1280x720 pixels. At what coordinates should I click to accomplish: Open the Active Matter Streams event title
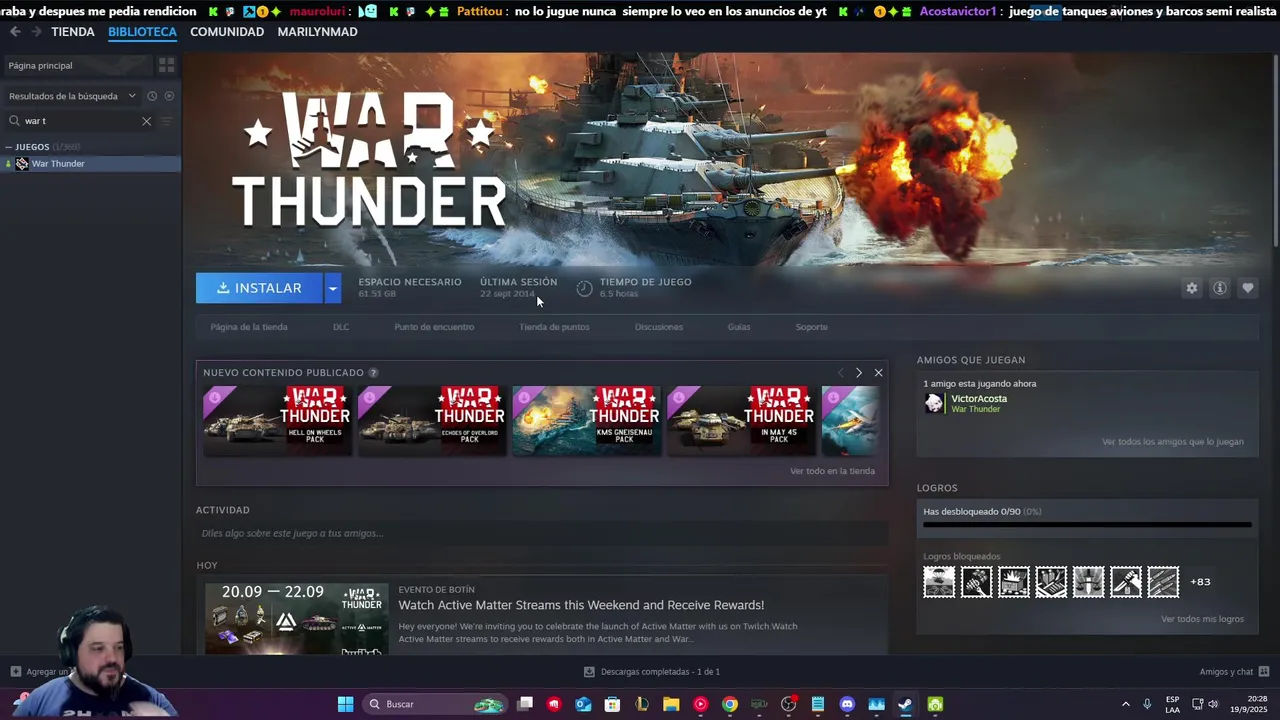[x=581, y=605]
